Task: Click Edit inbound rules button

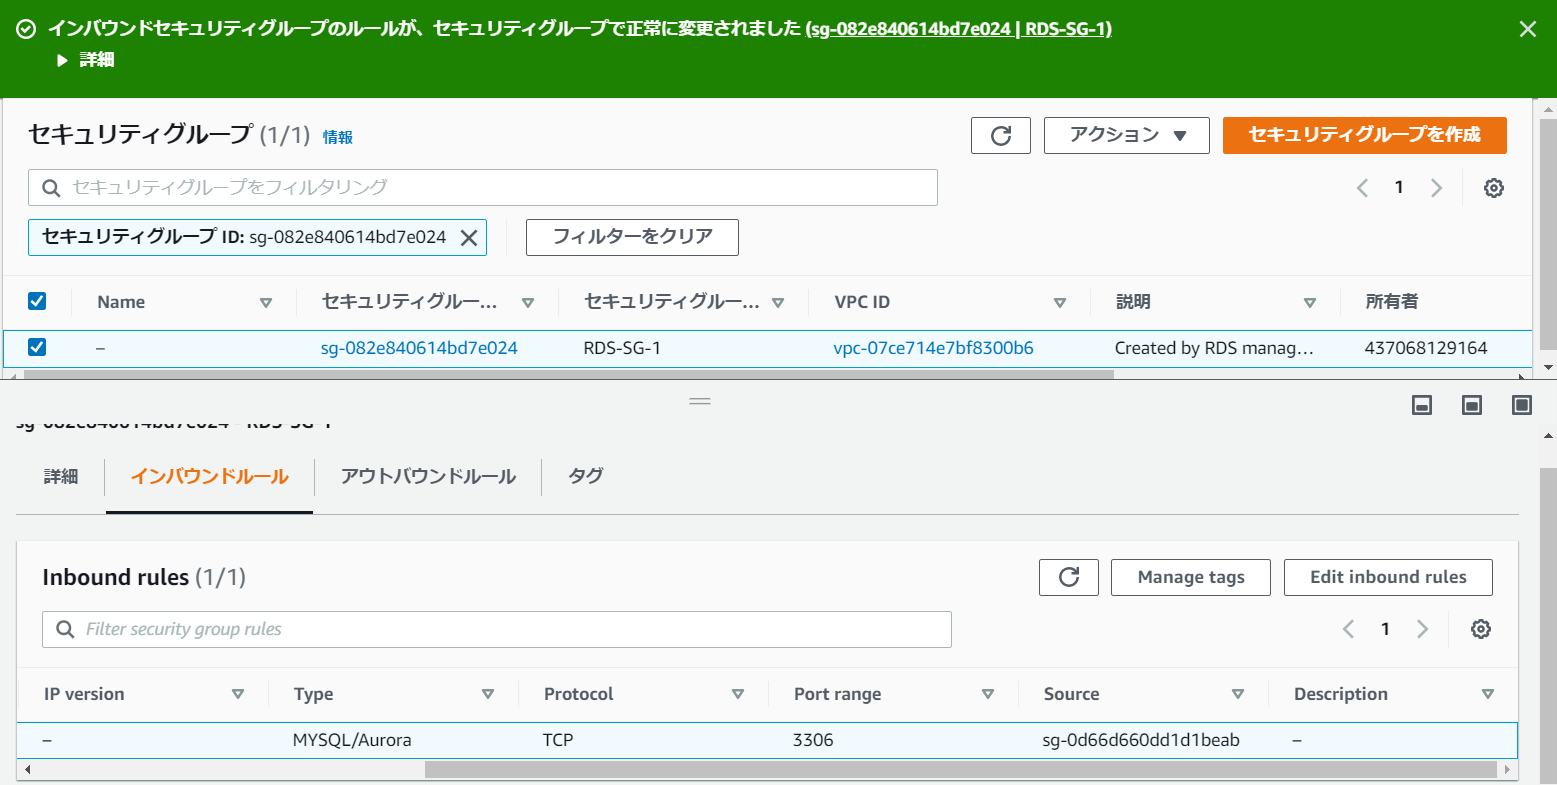Action: point(1388,577)
